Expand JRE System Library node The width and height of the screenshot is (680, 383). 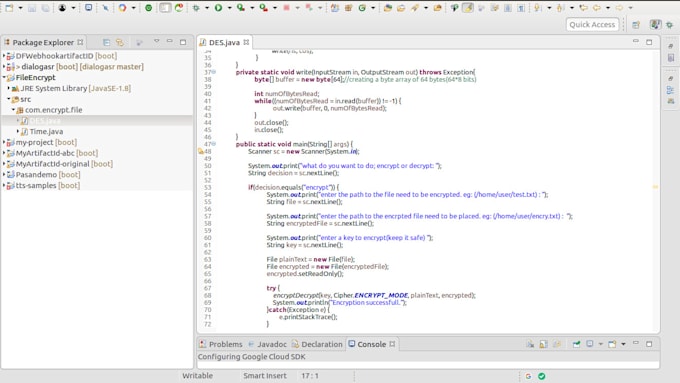pos(9,88)
